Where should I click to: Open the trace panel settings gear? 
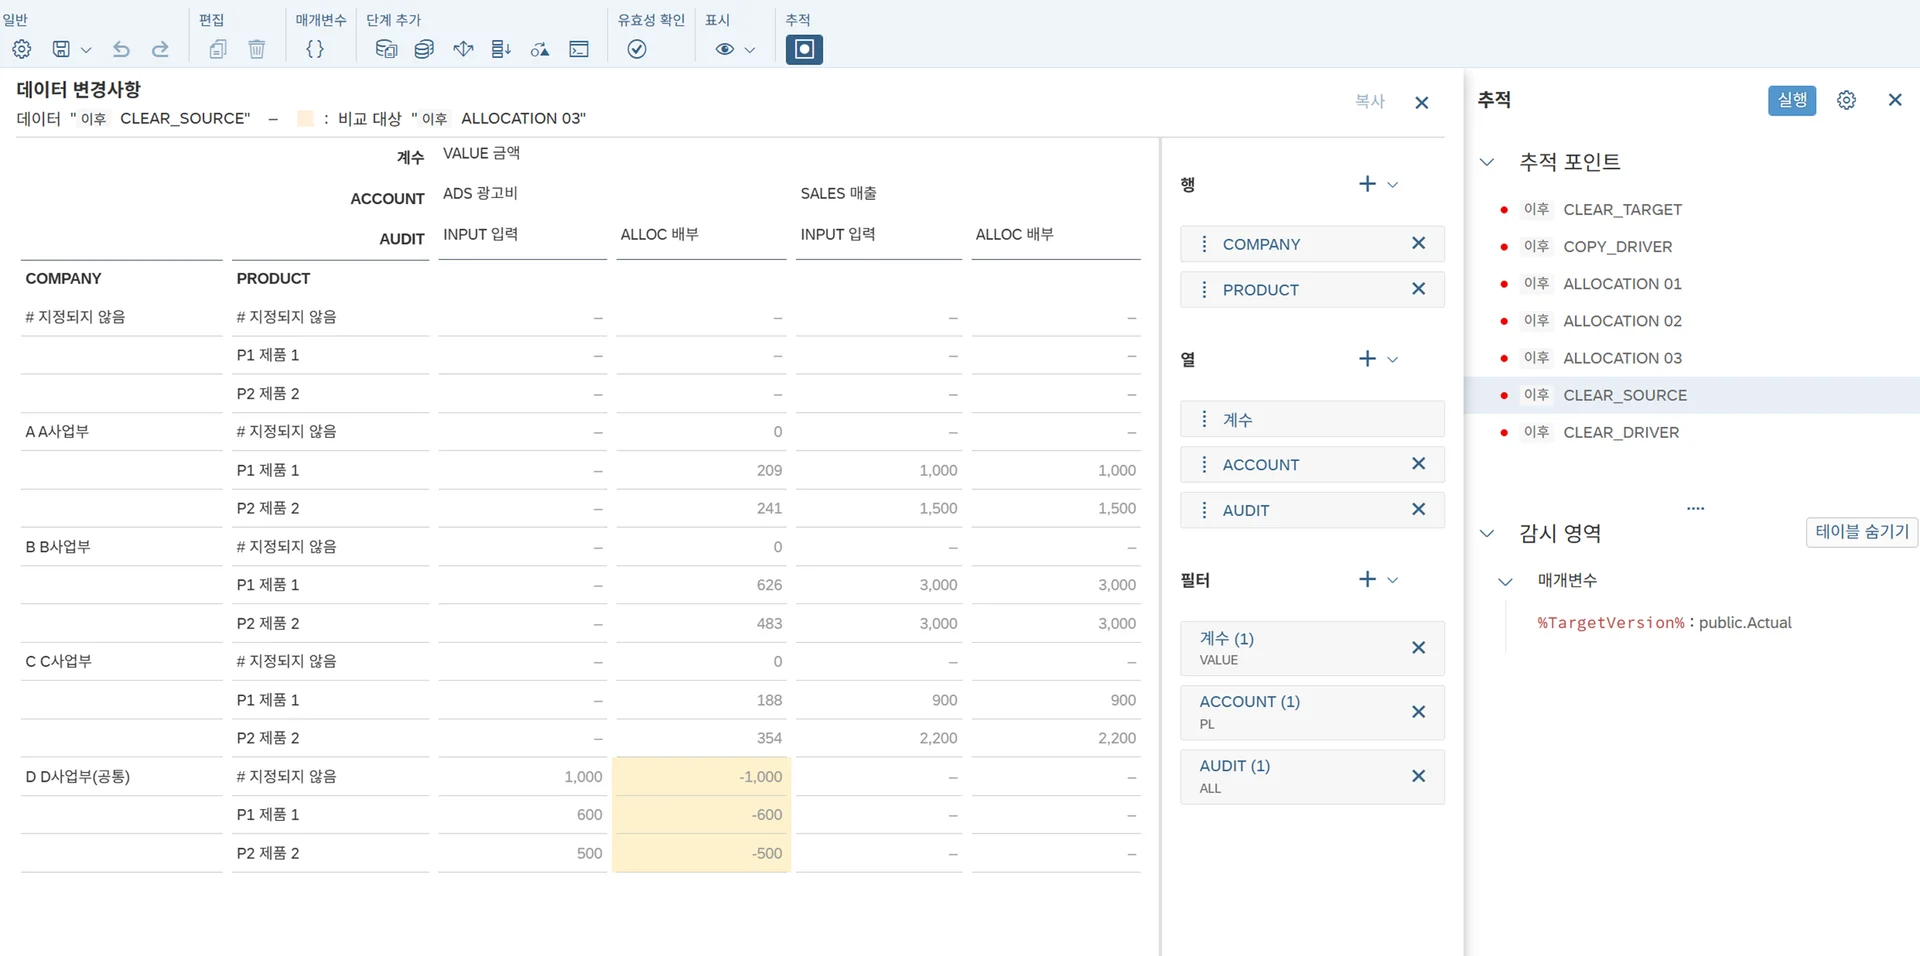(x=1846, y=100)
